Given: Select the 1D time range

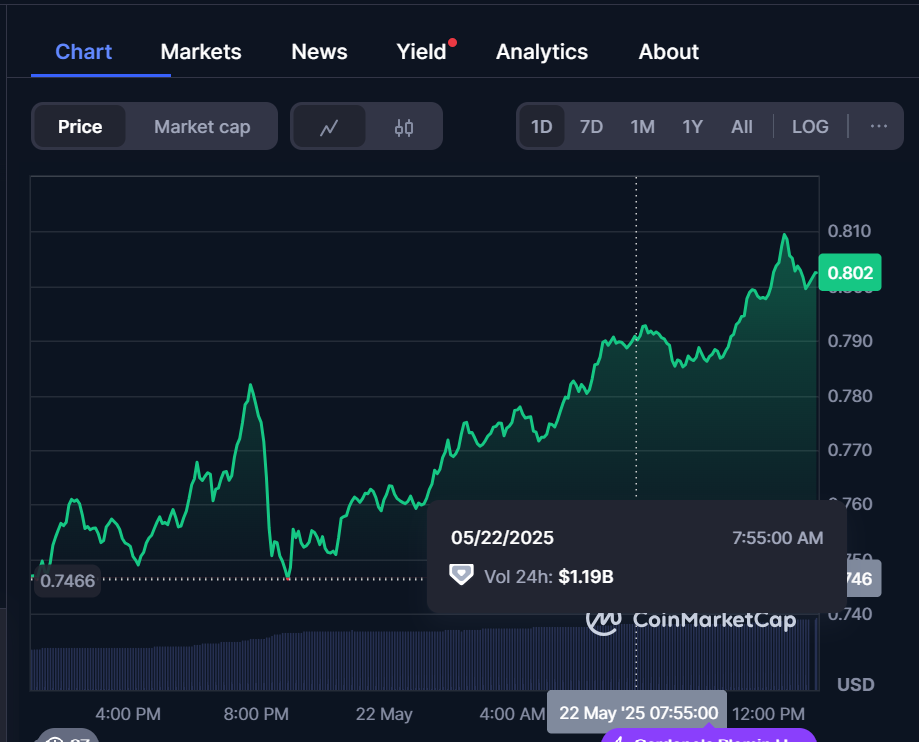Looking at the screenshot, I should click(541, 127).
